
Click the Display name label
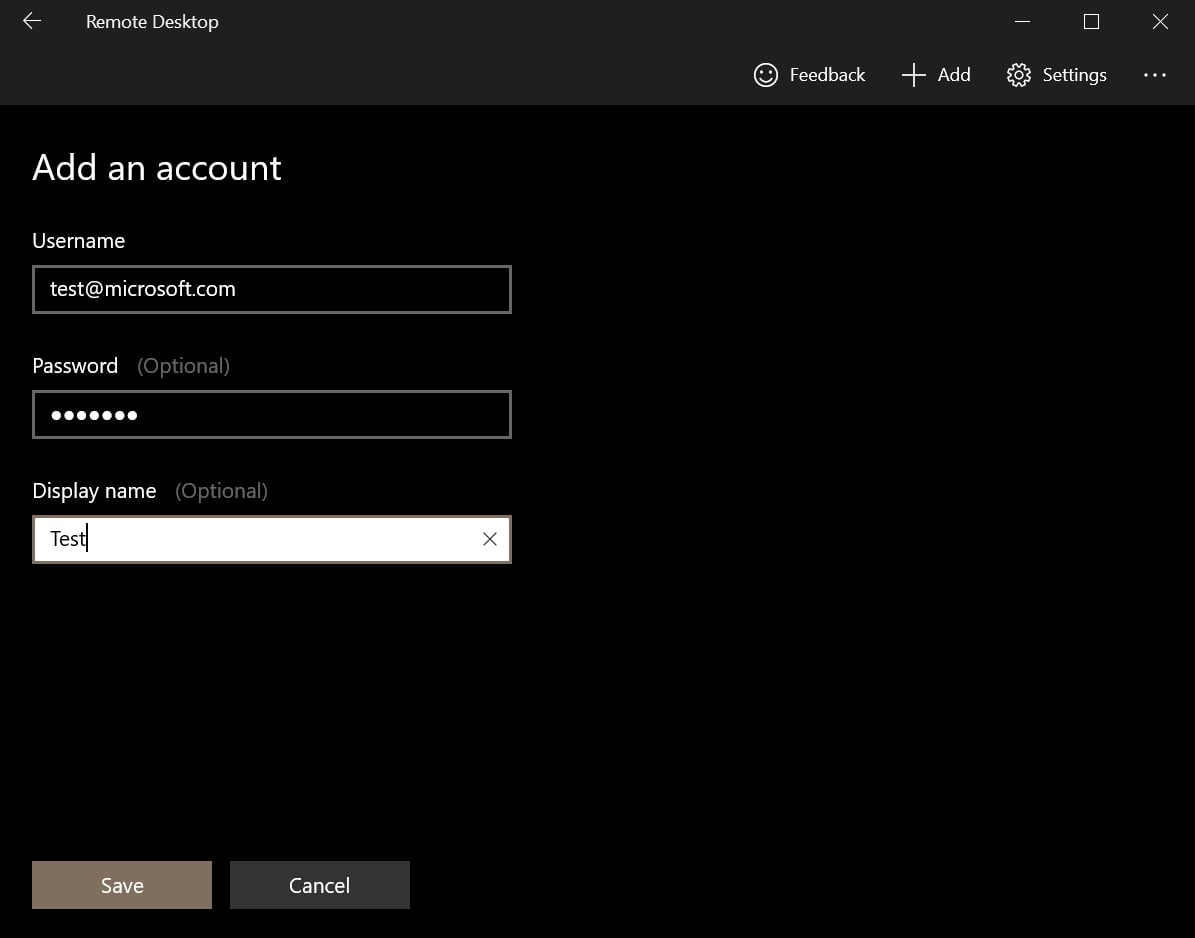click(94, 491)
